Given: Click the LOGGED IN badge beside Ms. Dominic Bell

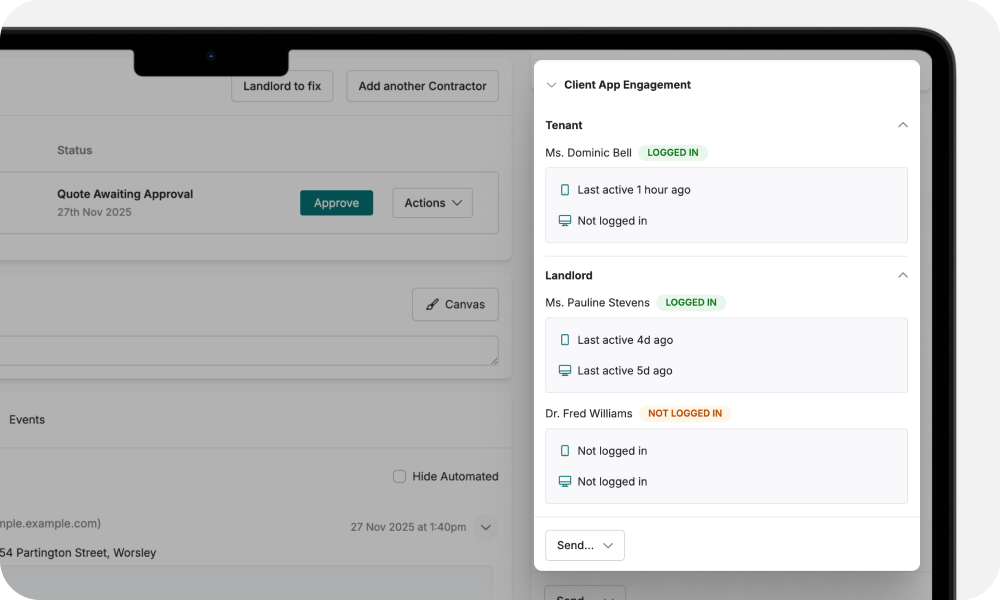Looking at the screenshot, I should coord(672,152).
